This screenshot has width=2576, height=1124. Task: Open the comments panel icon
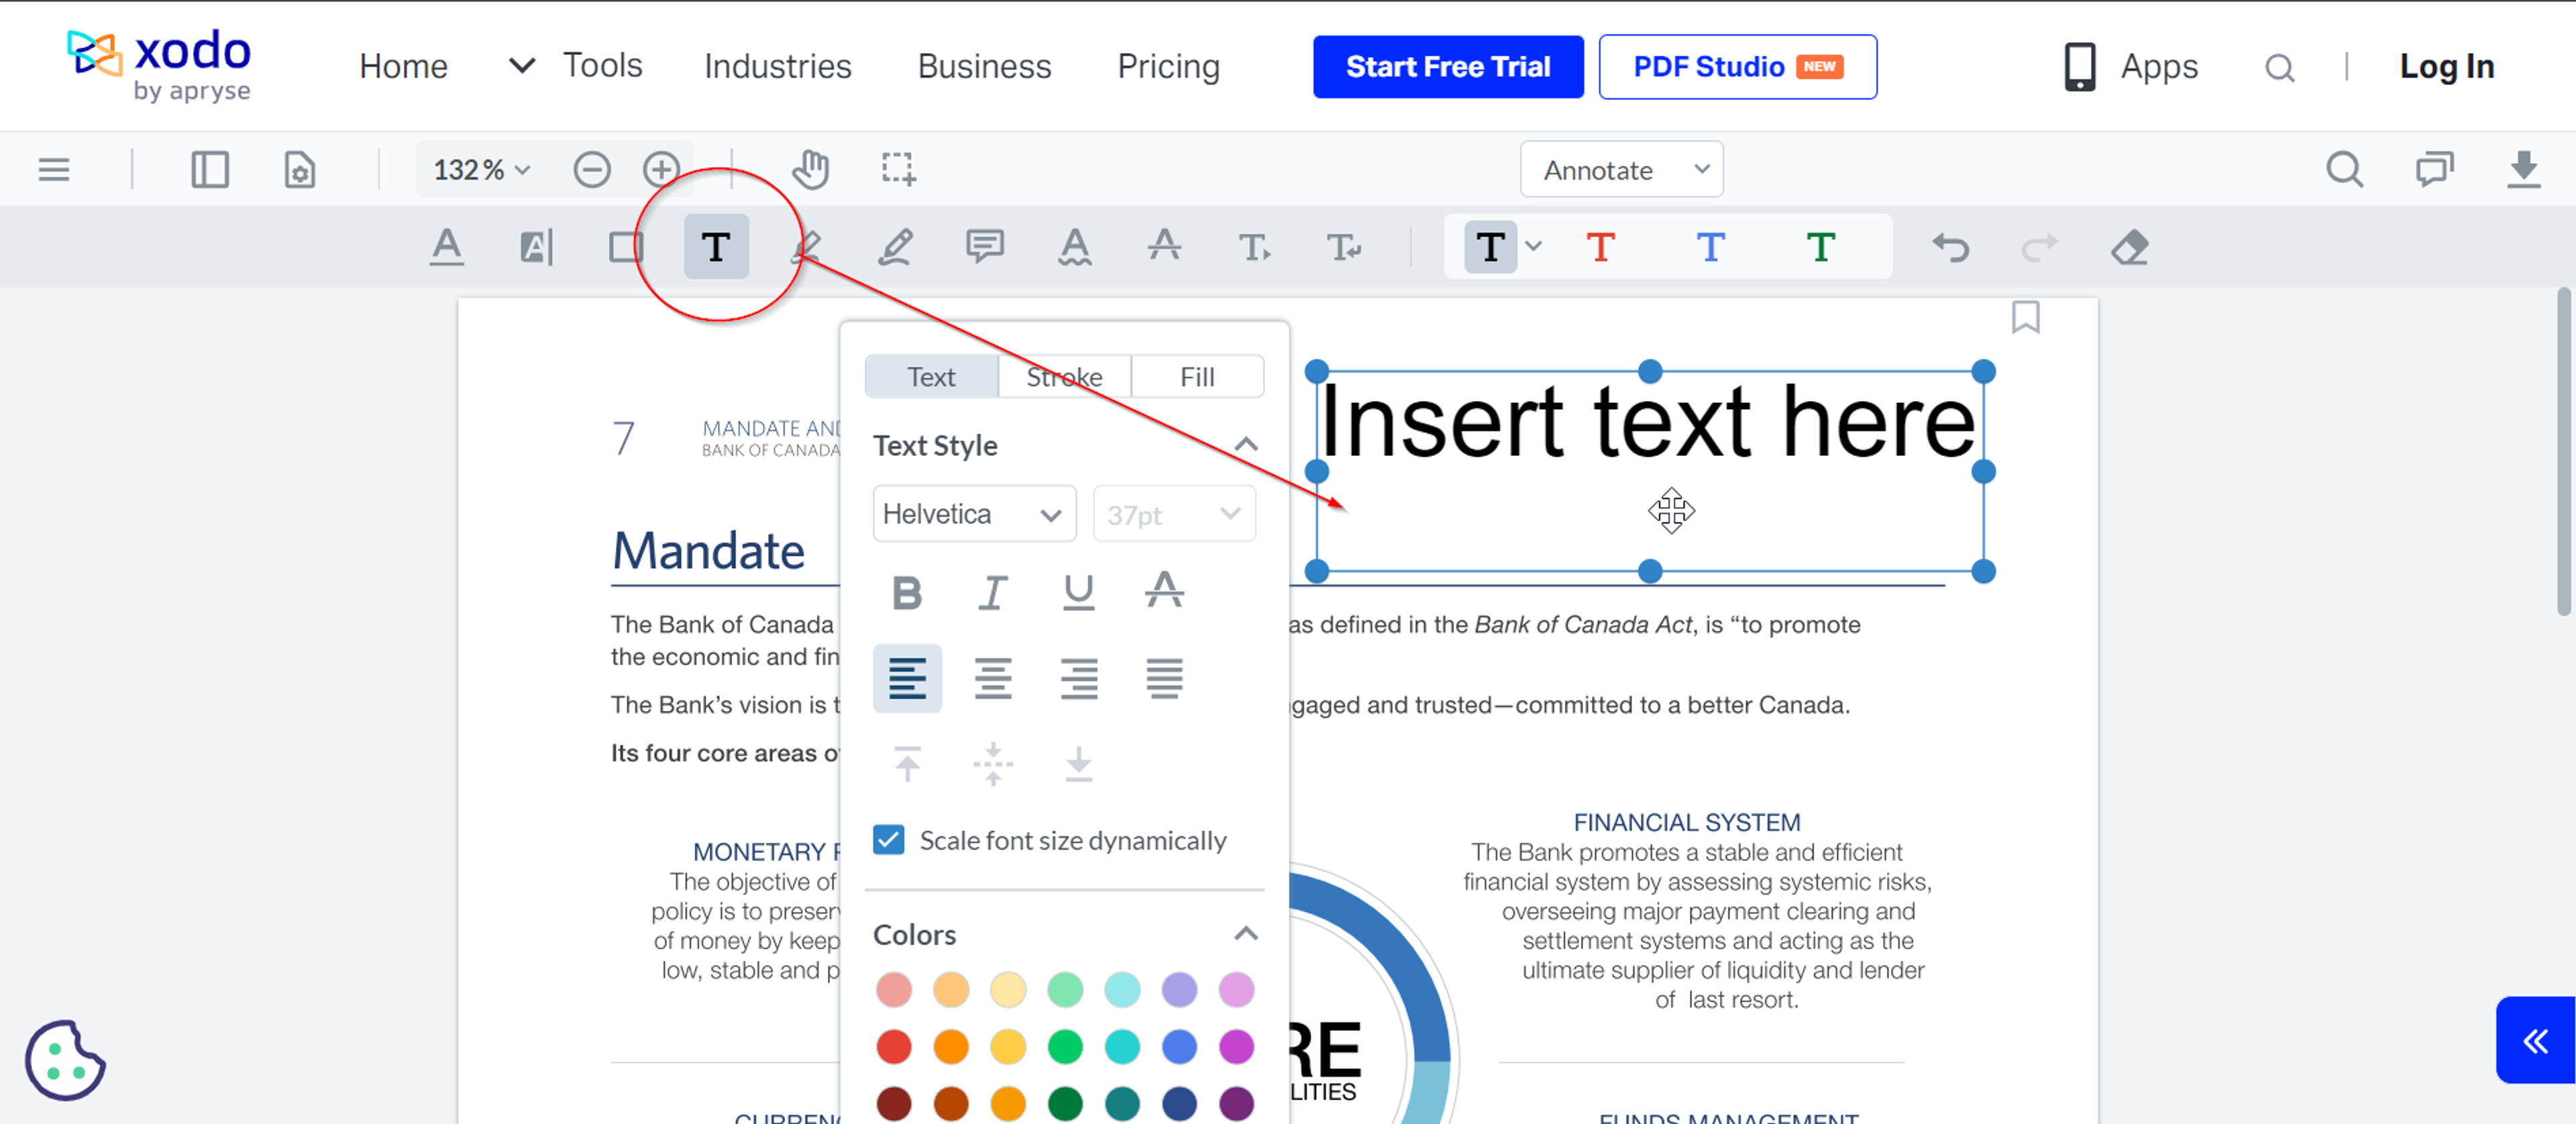click(2435, 170)
